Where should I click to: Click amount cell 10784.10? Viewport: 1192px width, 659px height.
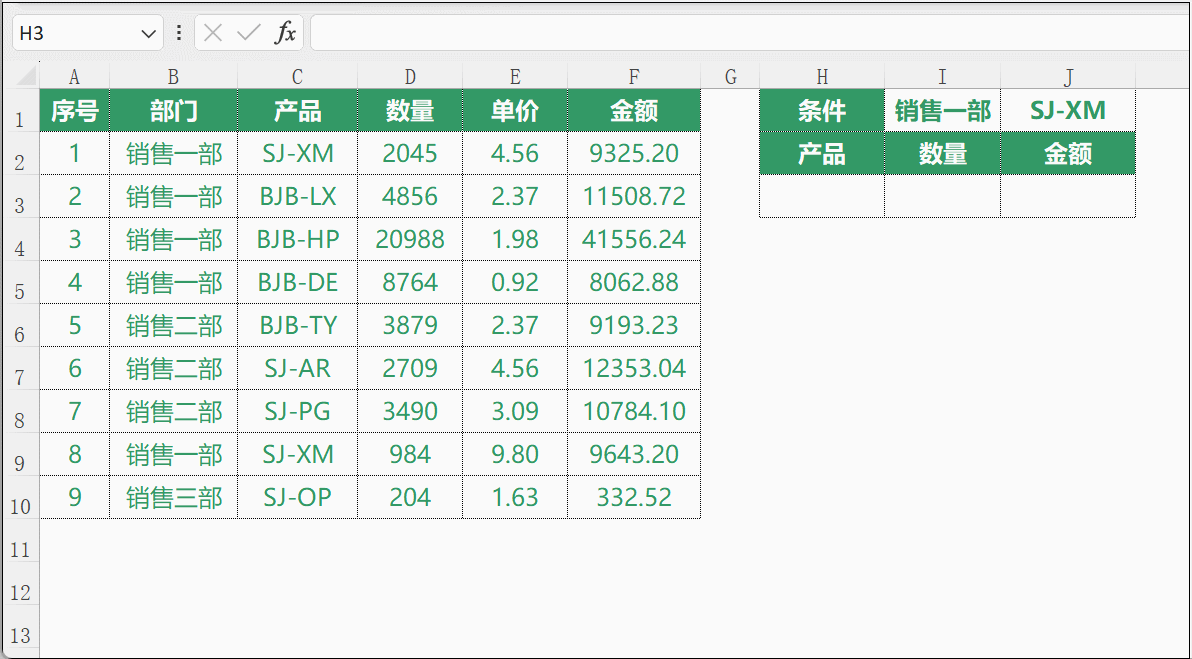[634, 411]
